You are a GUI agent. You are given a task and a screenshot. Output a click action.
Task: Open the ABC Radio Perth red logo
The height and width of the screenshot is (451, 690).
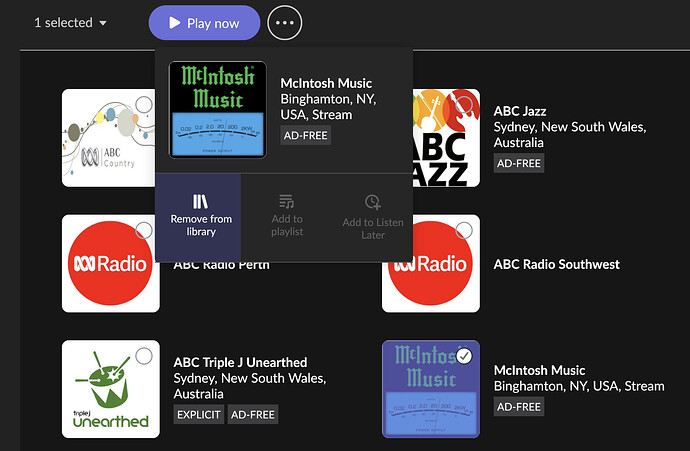[x=111, y=263]
